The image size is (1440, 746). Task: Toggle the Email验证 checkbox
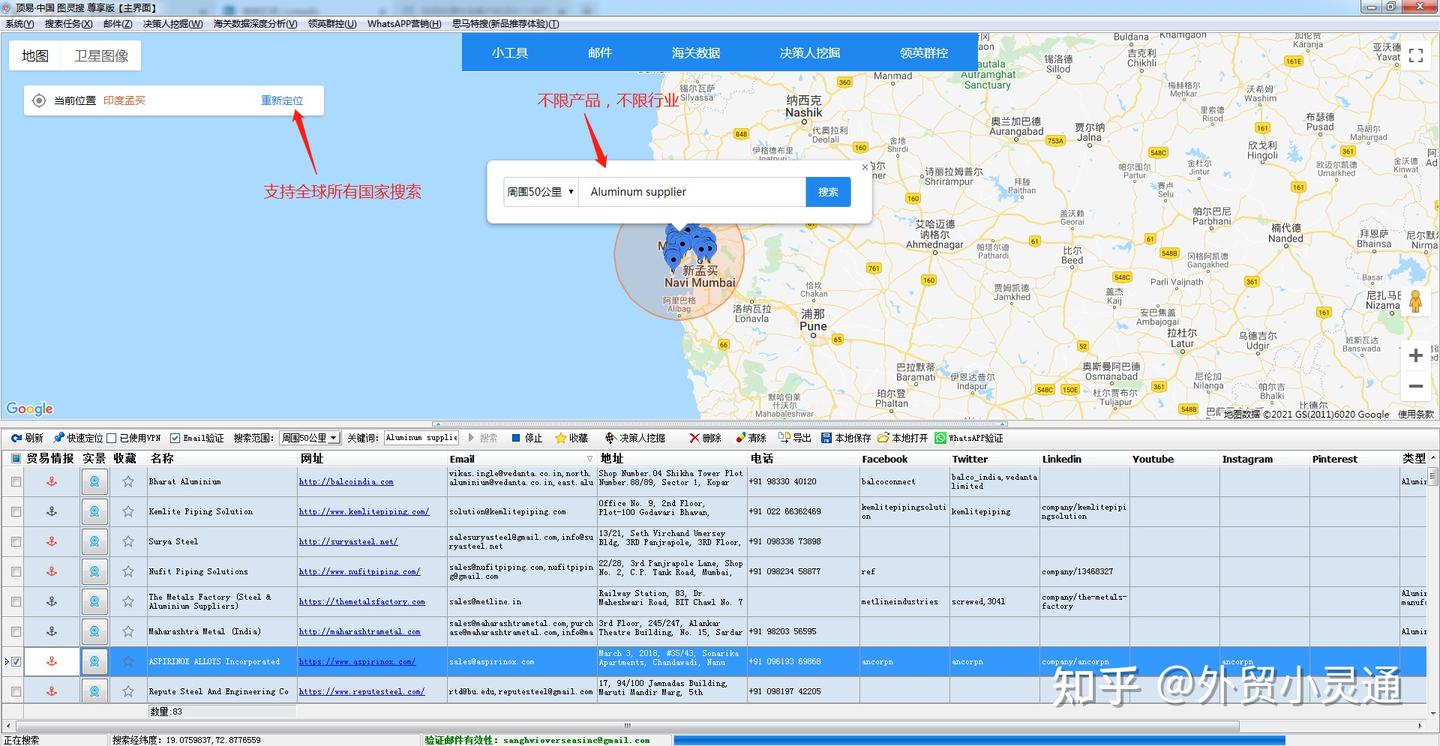click(175, 438)
